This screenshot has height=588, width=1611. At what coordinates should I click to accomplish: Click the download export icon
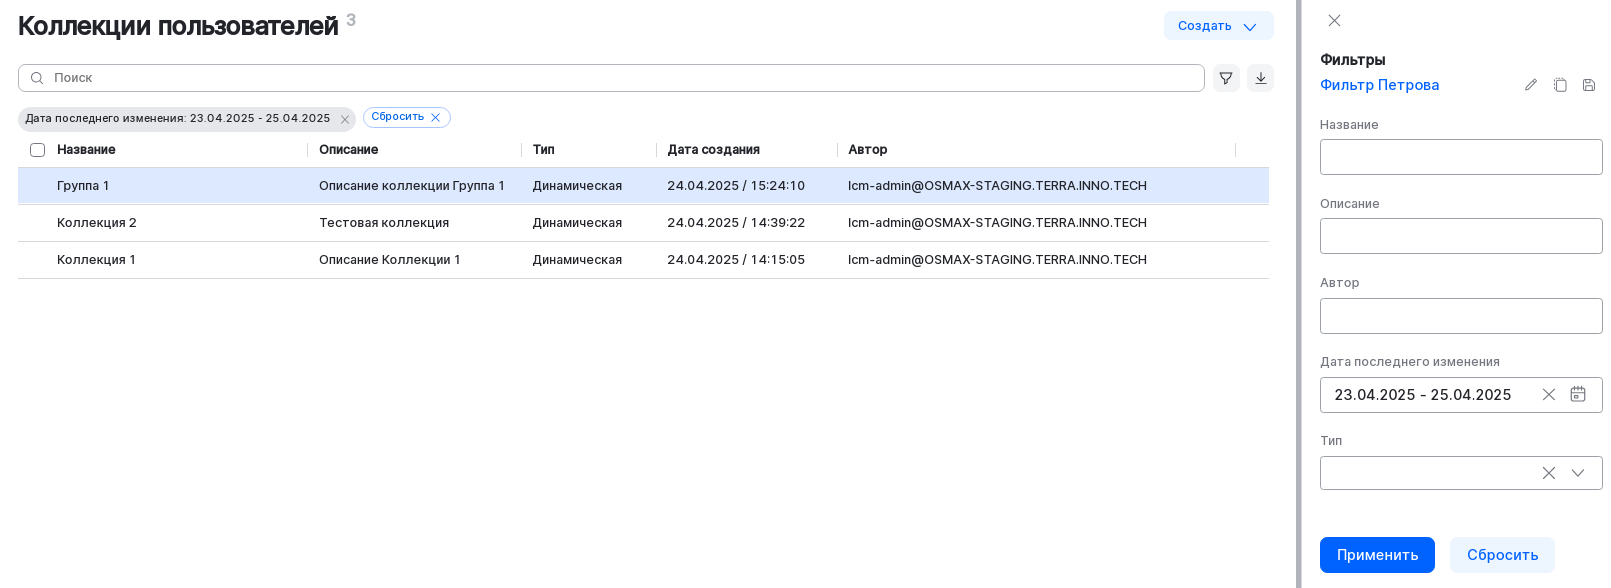tap(1260, 78)
